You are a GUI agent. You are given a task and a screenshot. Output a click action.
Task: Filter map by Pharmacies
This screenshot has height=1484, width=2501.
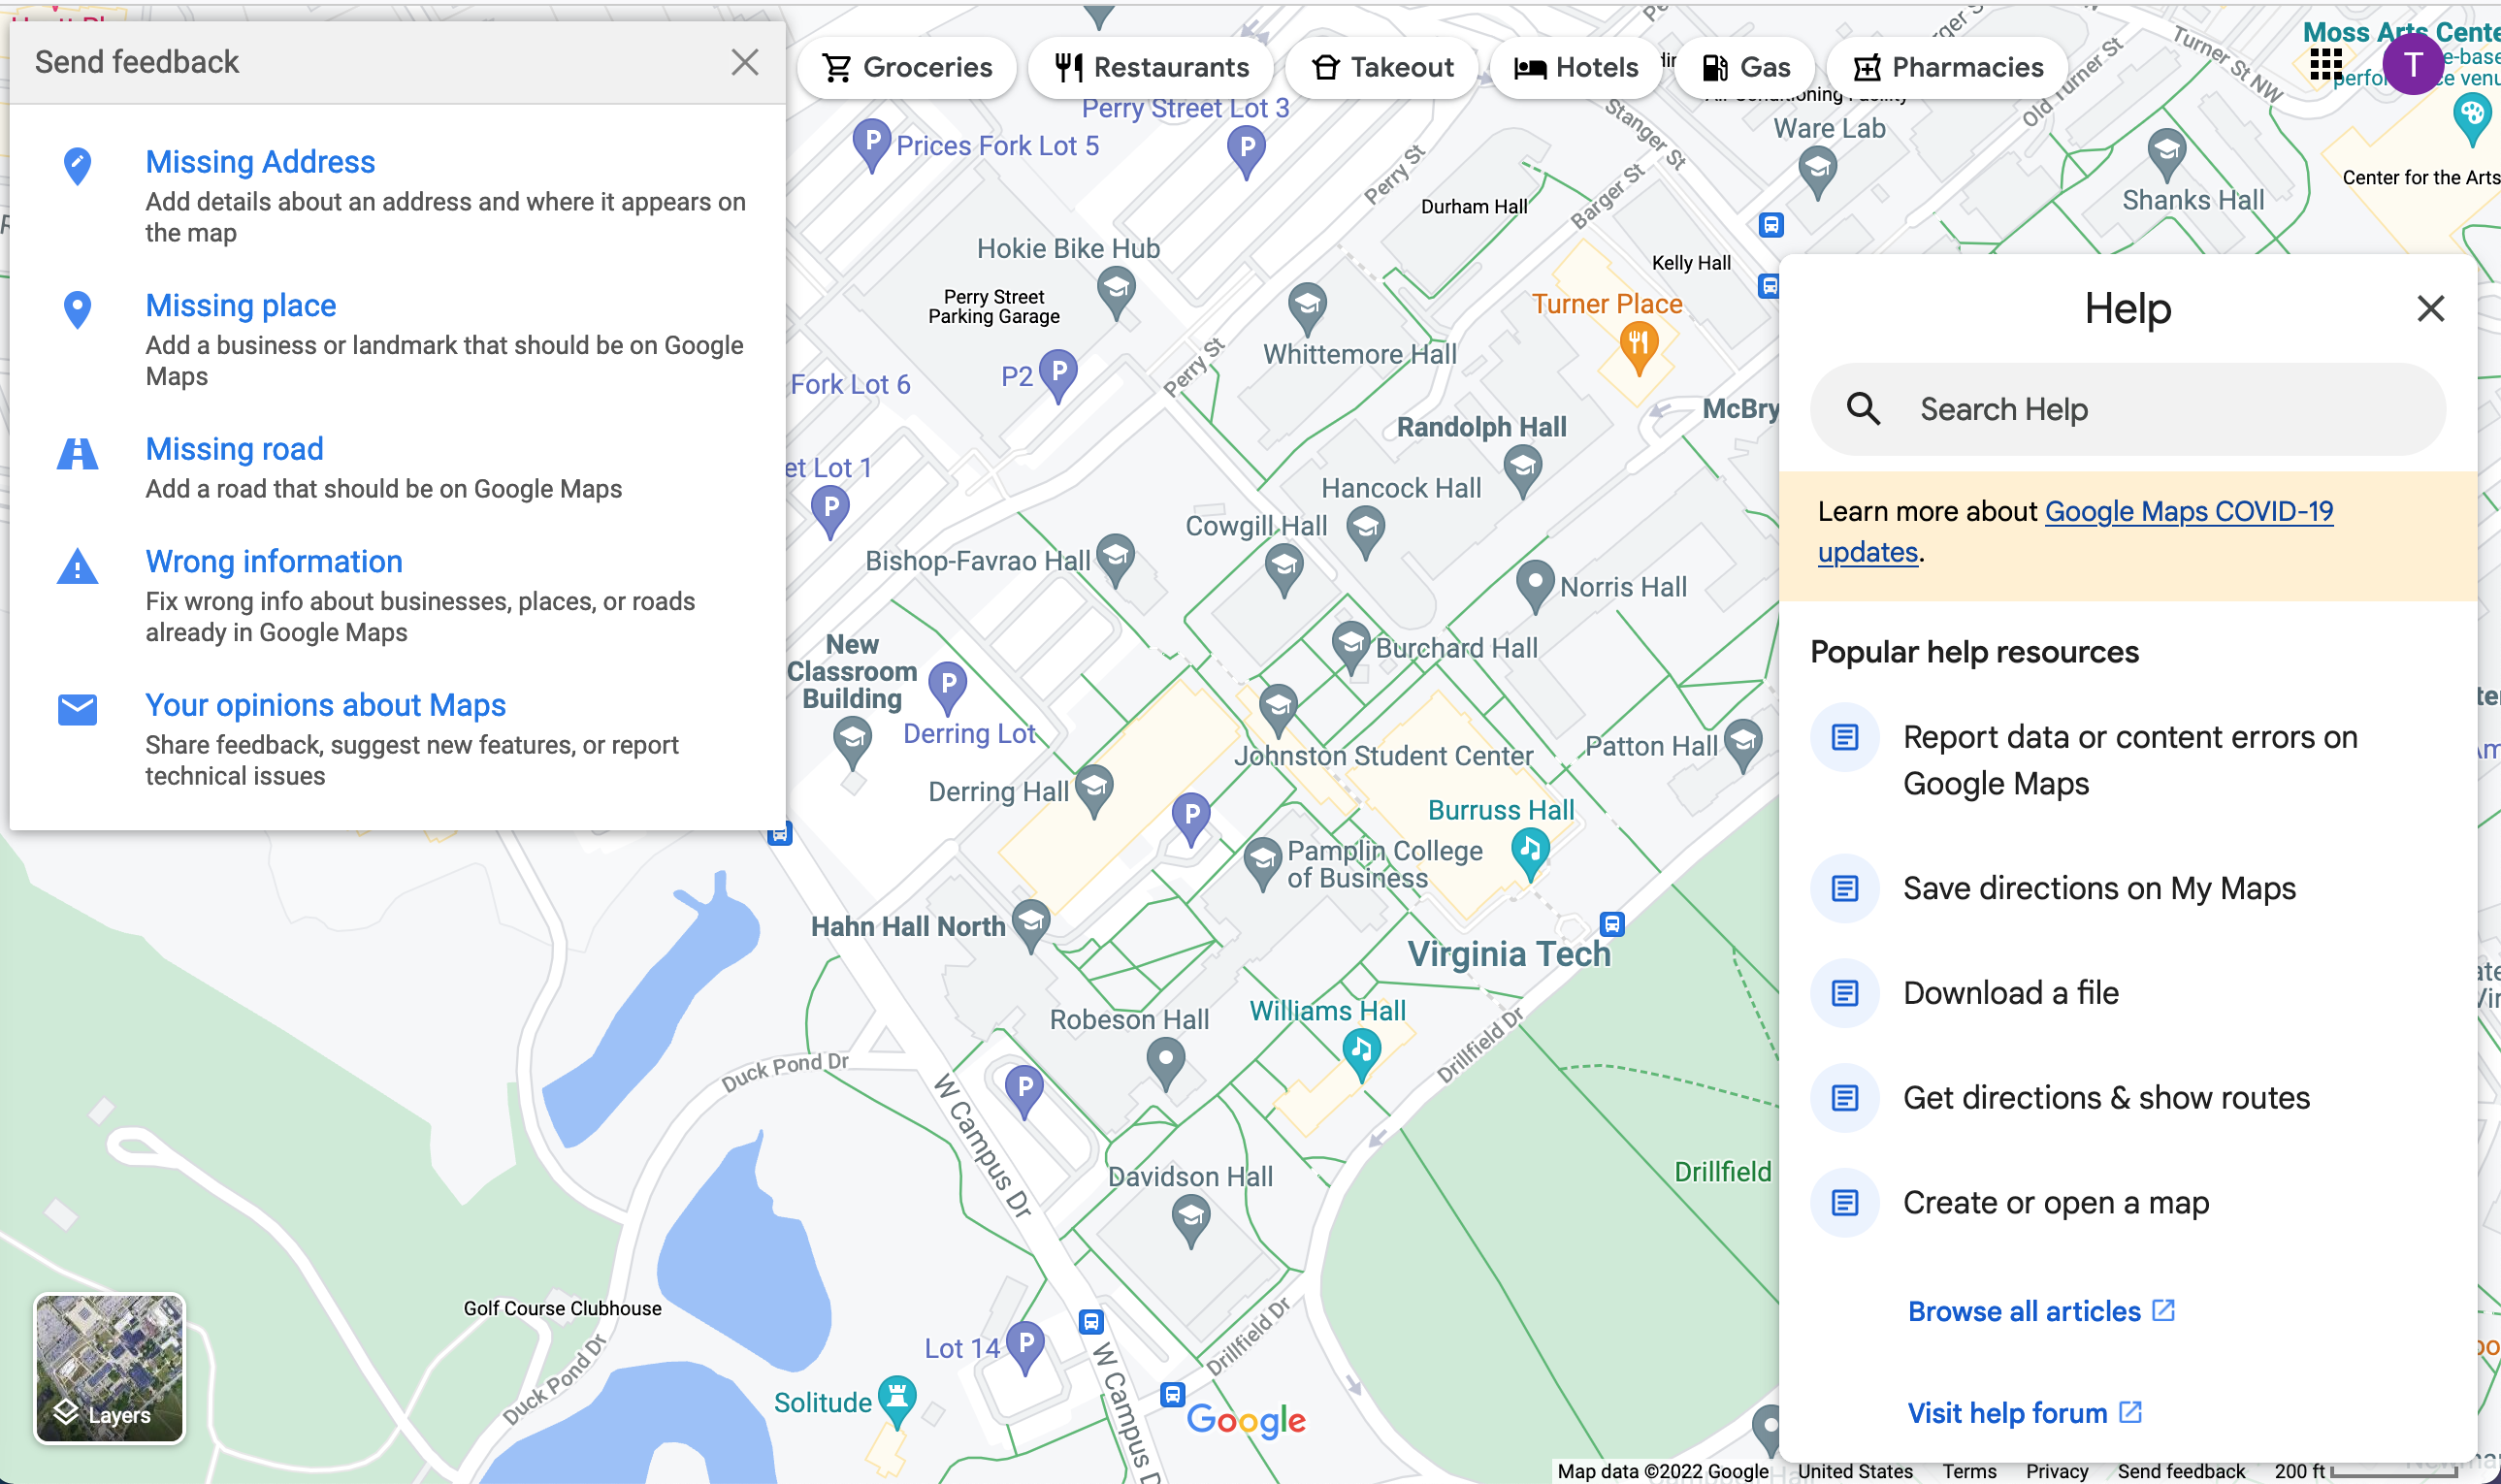point(1947,67)
